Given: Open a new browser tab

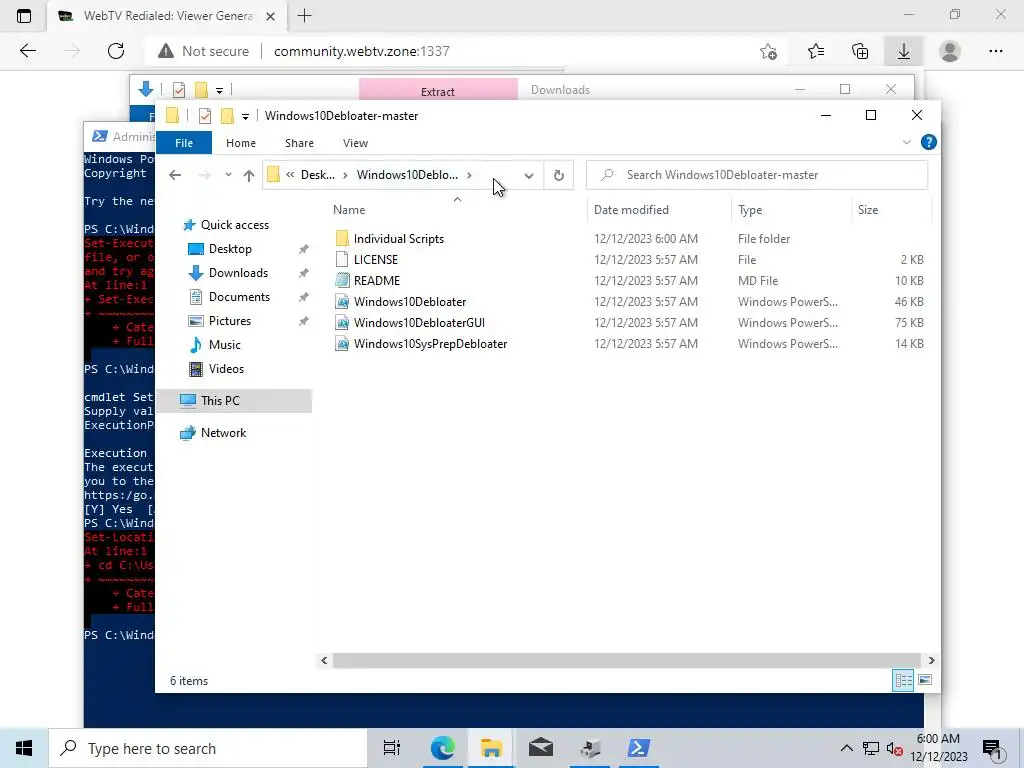Looking at the screenshot, I should click(304, 16).
